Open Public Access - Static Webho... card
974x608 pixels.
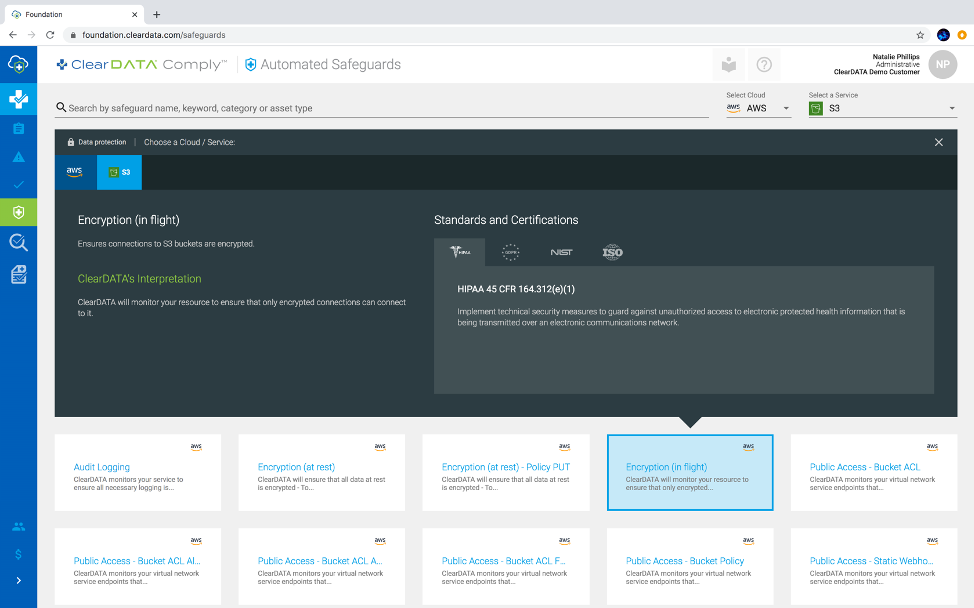click(x=874, y=566)
